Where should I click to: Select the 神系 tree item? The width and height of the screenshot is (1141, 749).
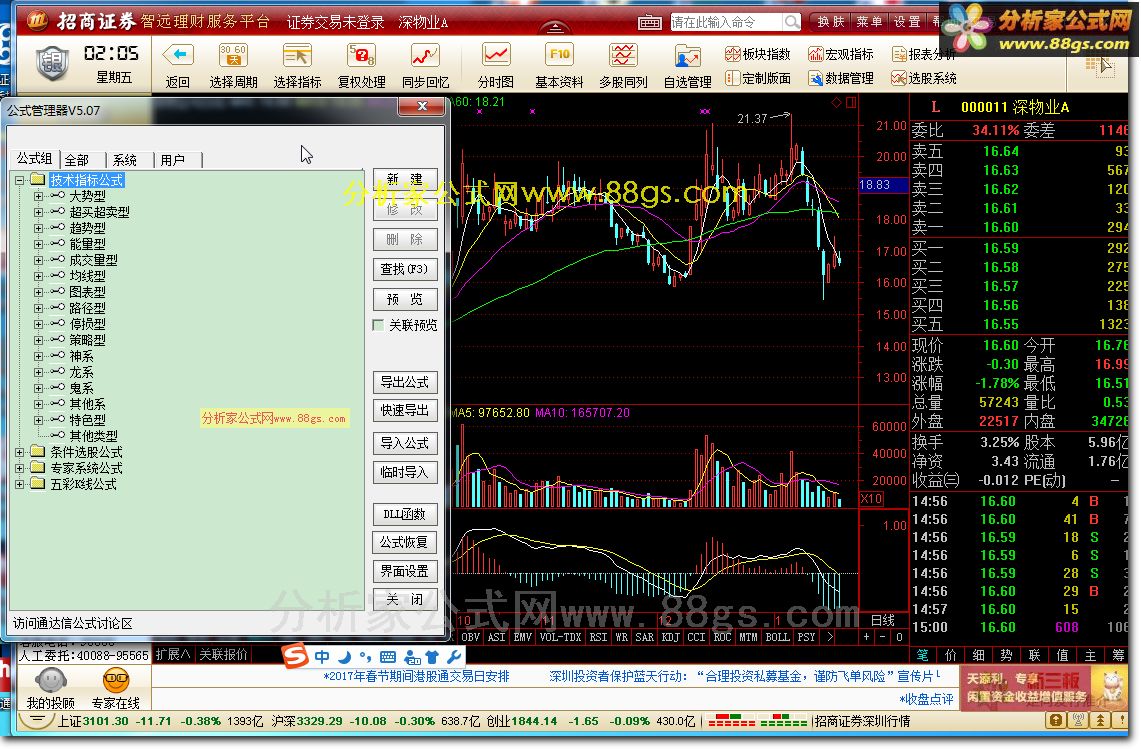point(82,356)
